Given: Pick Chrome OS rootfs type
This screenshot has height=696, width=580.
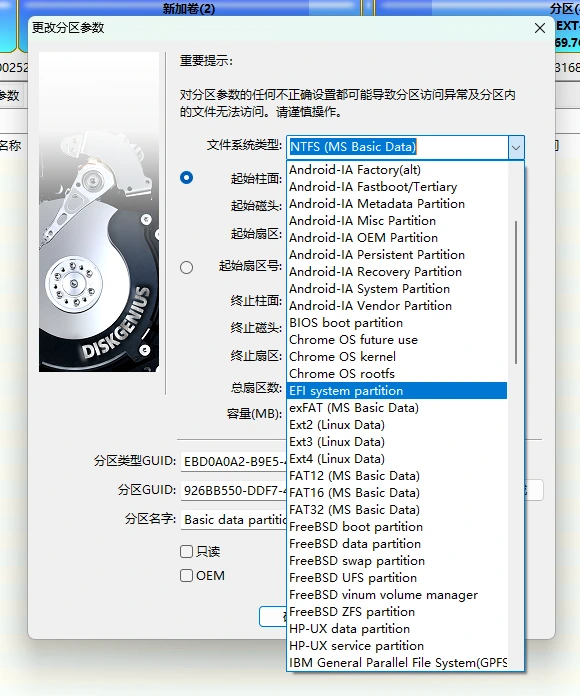Looking at the screenshot, I should [x=397, y=374].
